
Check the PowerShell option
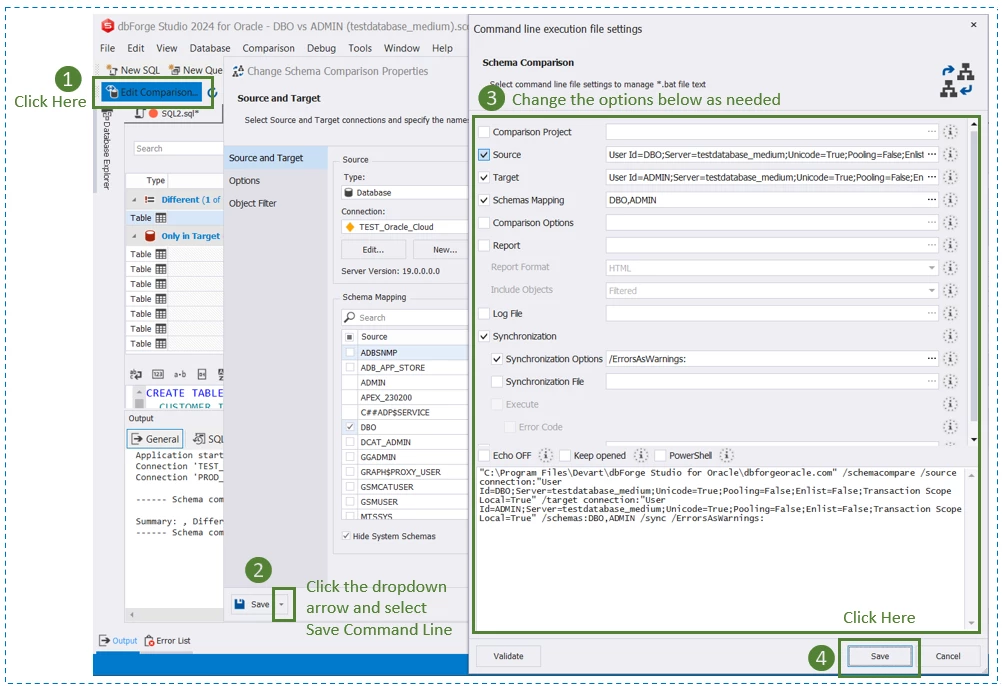(x=660, y=455)
